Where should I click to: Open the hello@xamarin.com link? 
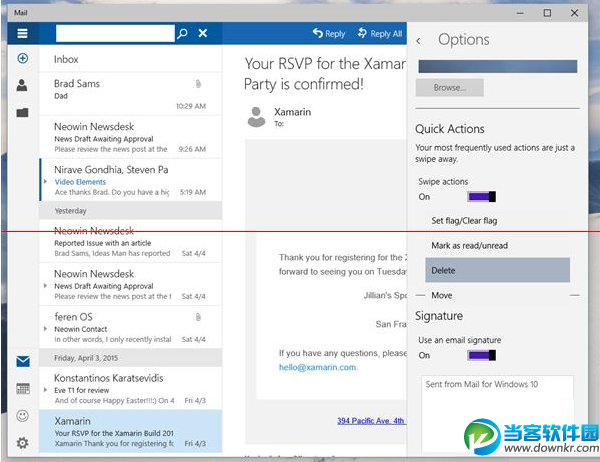tap(318, 367)
